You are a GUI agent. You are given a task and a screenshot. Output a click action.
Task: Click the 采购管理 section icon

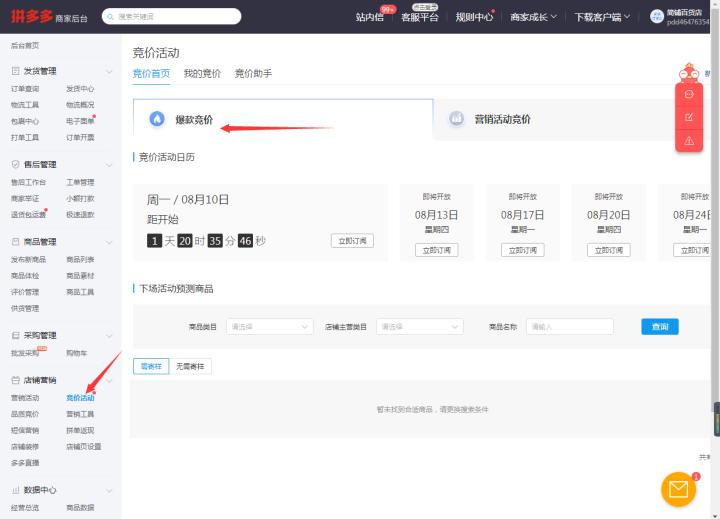click(15, 335)
